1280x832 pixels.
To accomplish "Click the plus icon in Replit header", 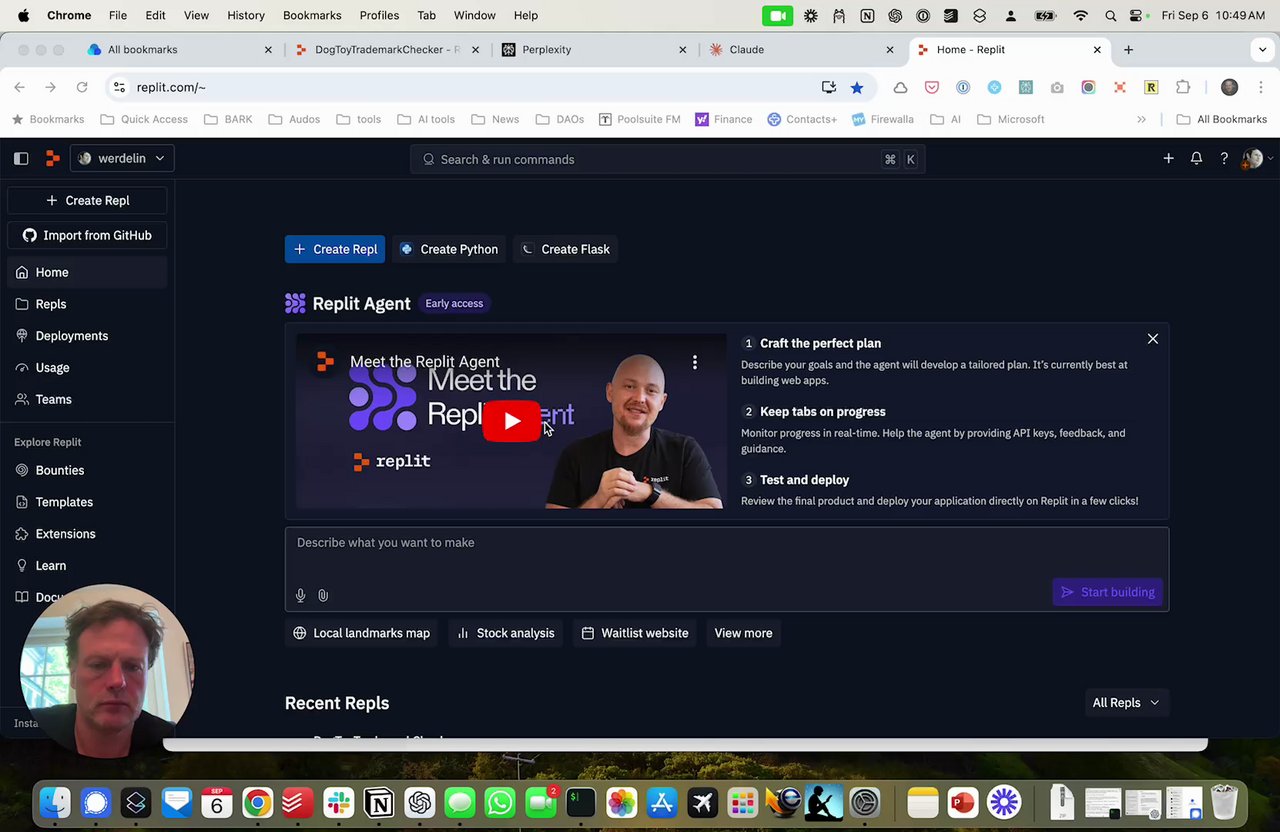I will pyautogui.click(x=1168, y=158).
